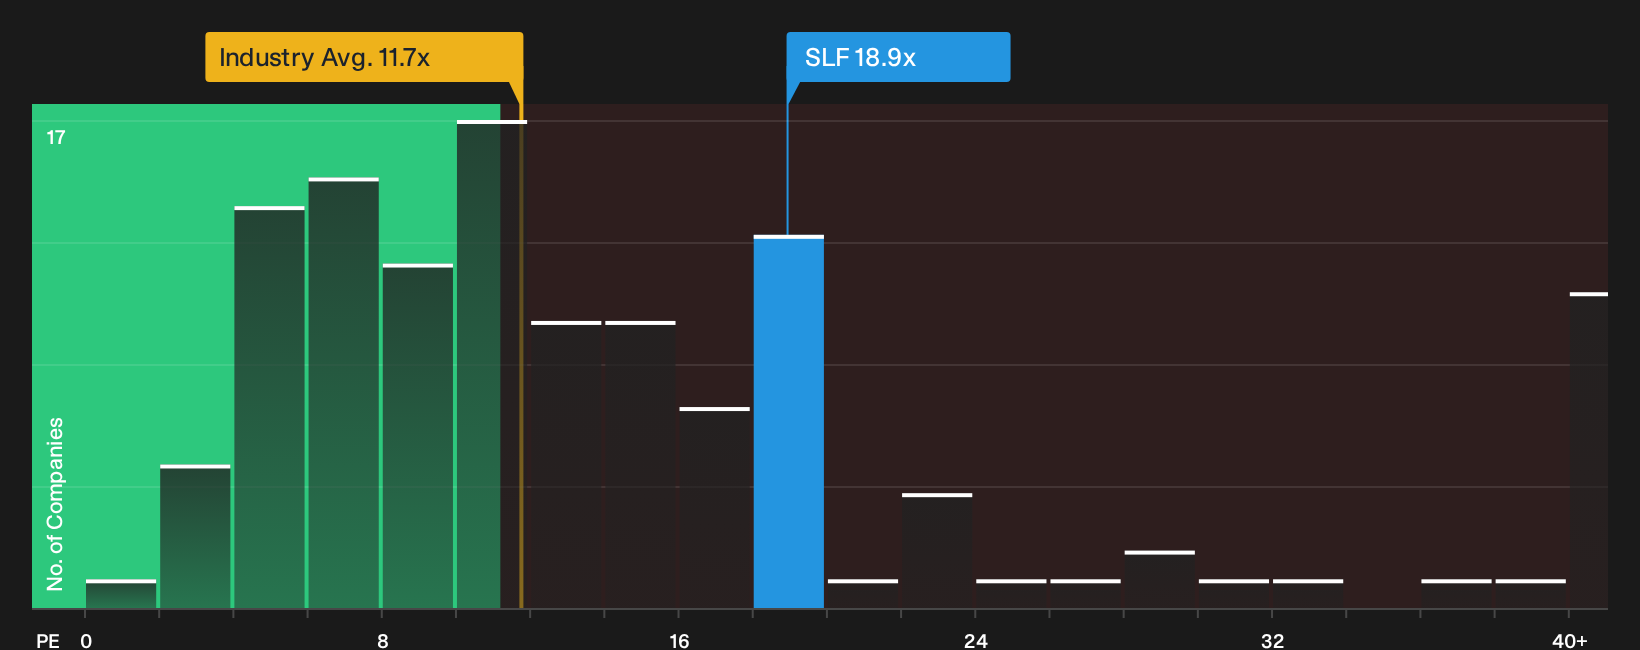The height and width of the screenshot is (650, 1640).
Task: Click the bar at PE 22-24
Action: coord(937,551)
